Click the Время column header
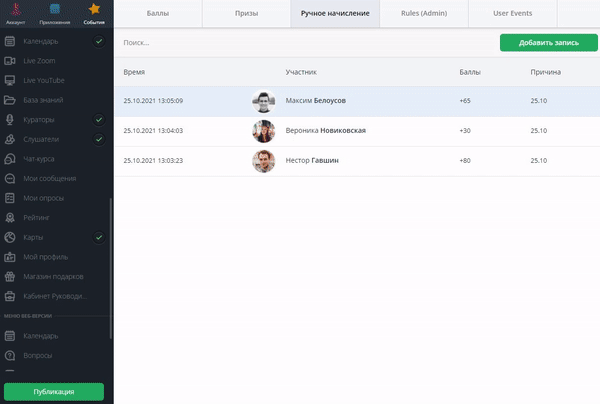Screen dimensions: 600x404 point(134,72)
